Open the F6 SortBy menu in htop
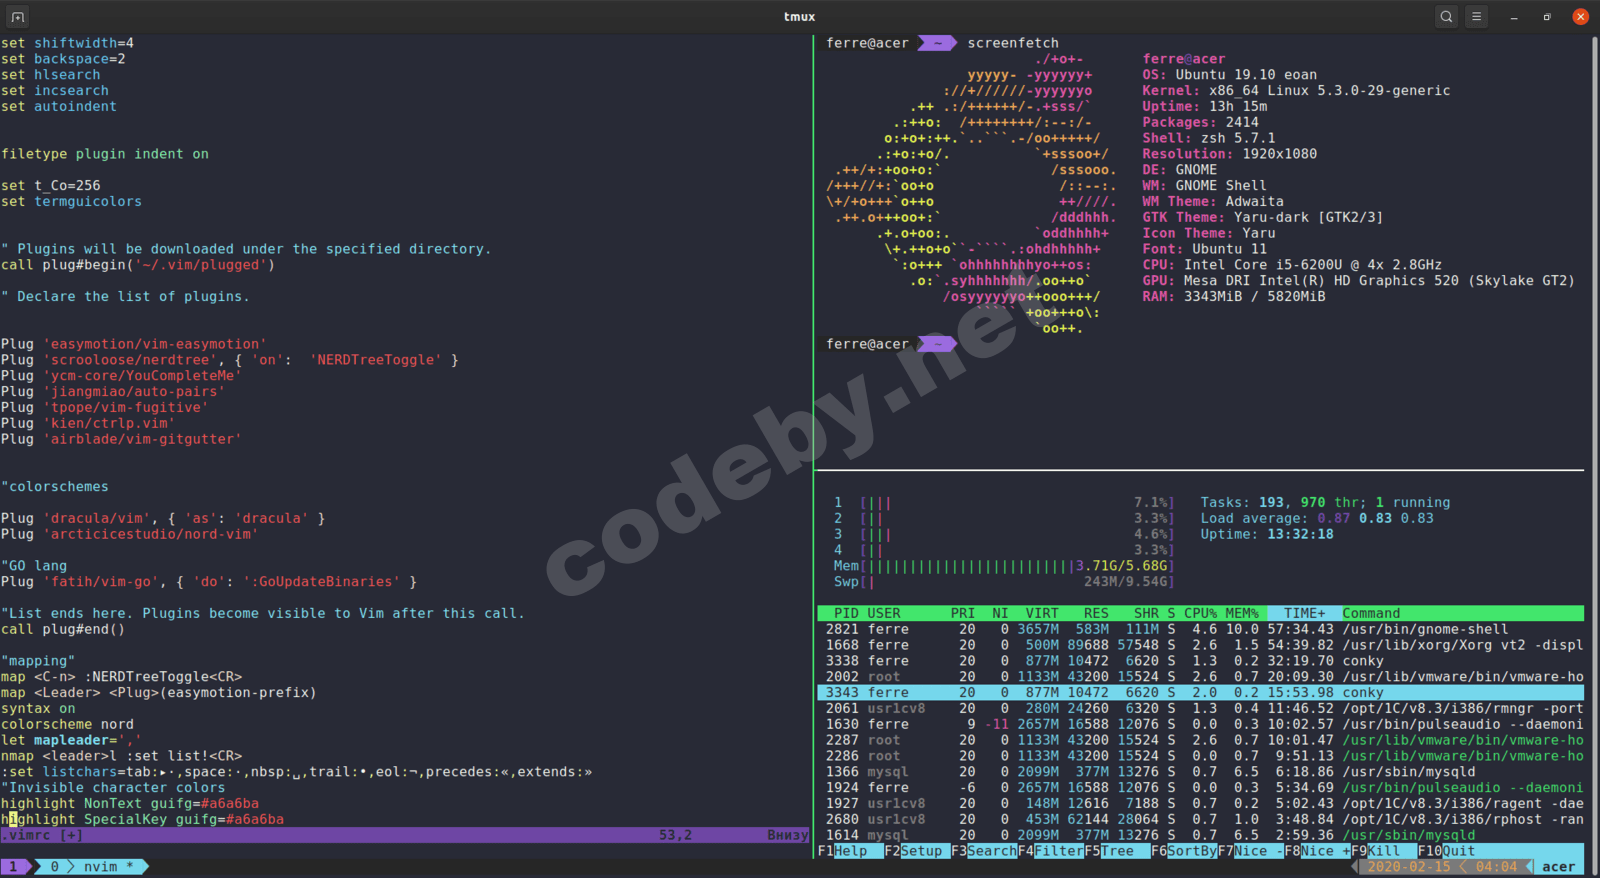 [1185, 851]
